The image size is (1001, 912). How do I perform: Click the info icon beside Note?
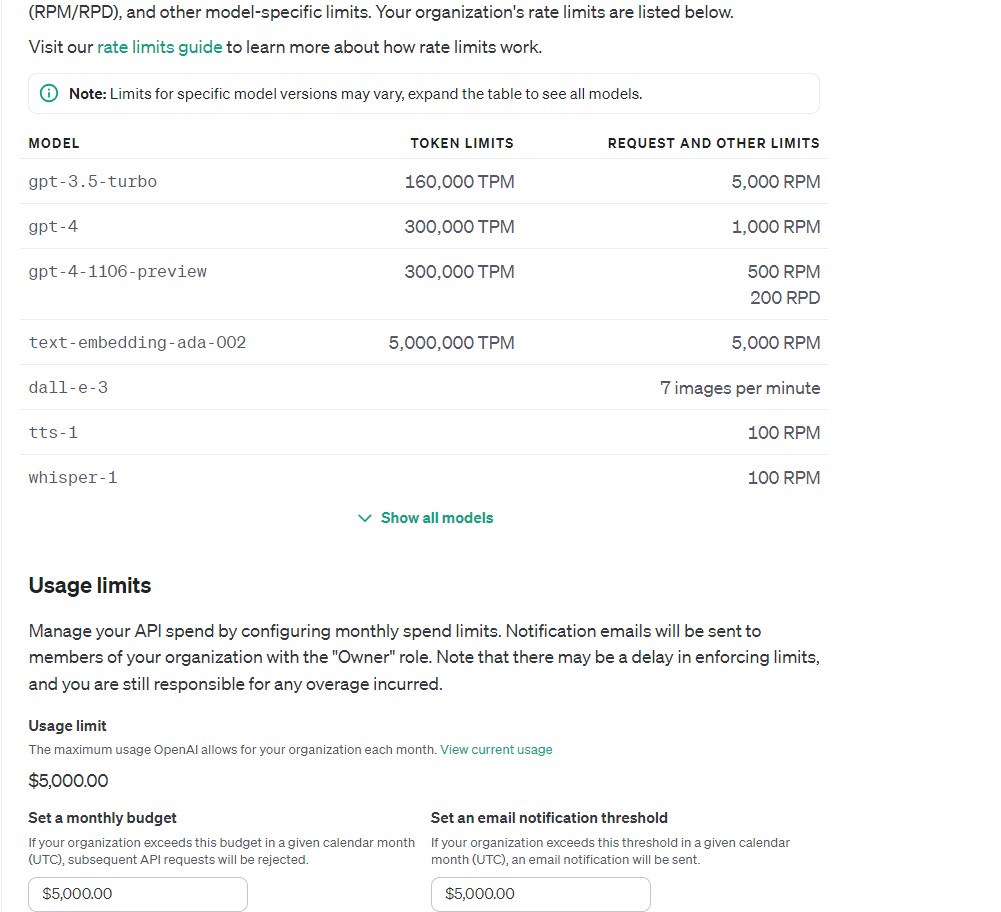(x=49, y=93)
